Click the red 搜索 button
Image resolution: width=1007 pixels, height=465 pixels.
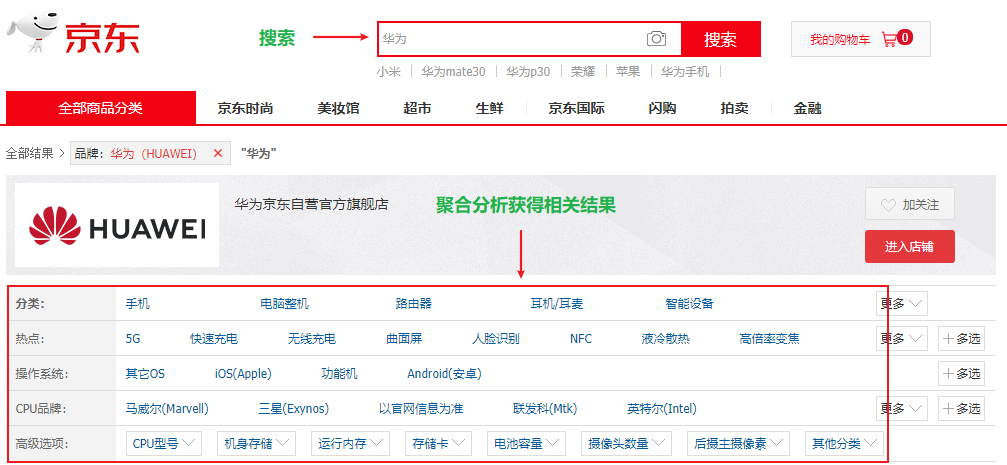tap(721, 39)
